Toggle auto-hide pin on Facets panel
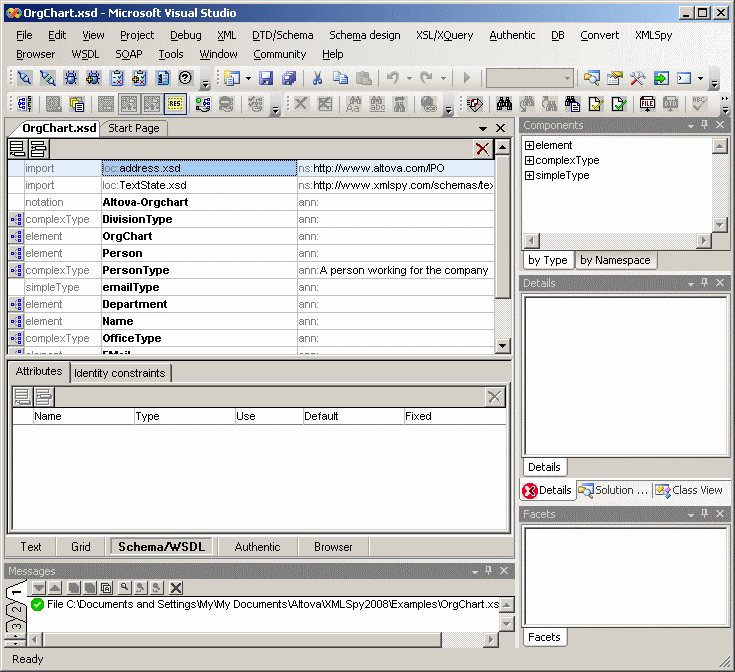Viewport: 735px width, 672px height. pyautogui.click(x=704, y=514)
